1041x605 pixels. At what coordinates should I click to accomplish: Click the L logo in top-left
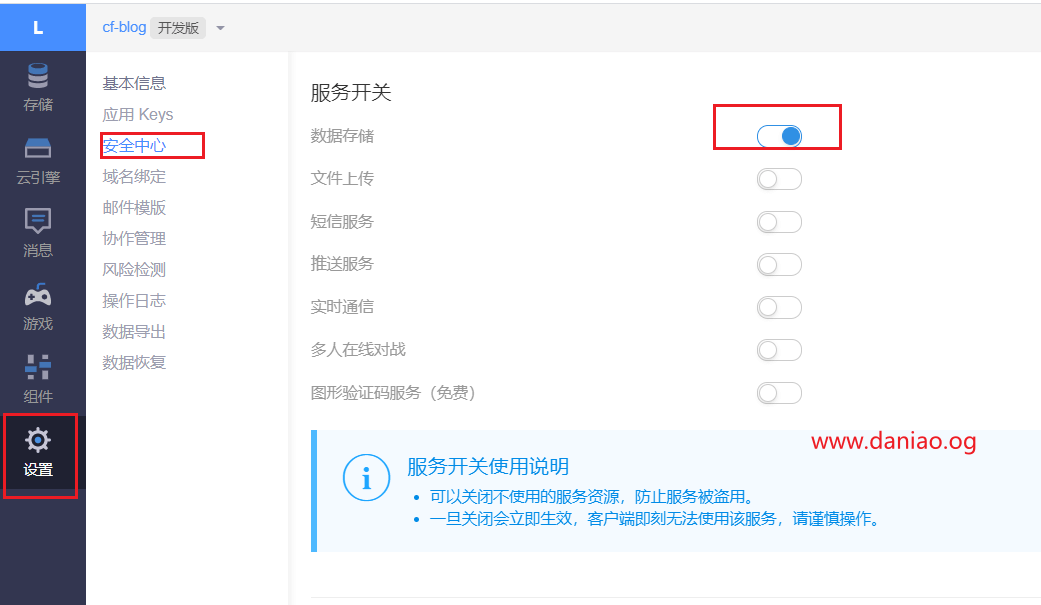tap(38, 27)
